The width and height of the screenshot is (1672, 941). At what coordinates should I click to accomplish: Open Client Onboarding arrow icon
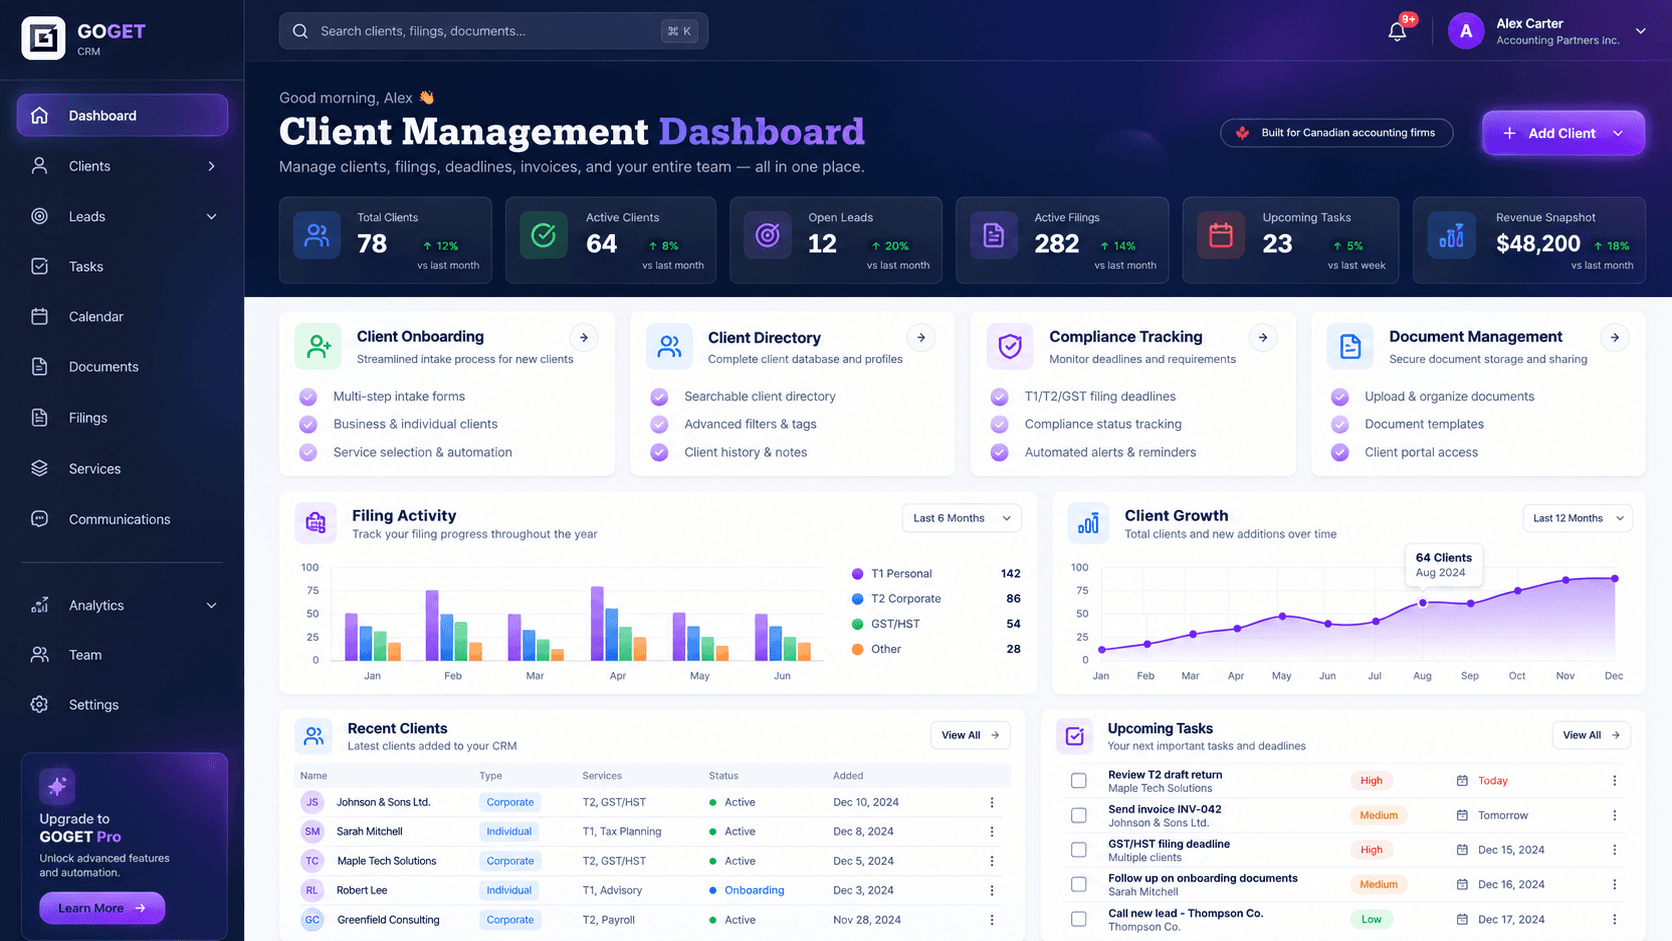coord(584,338)
